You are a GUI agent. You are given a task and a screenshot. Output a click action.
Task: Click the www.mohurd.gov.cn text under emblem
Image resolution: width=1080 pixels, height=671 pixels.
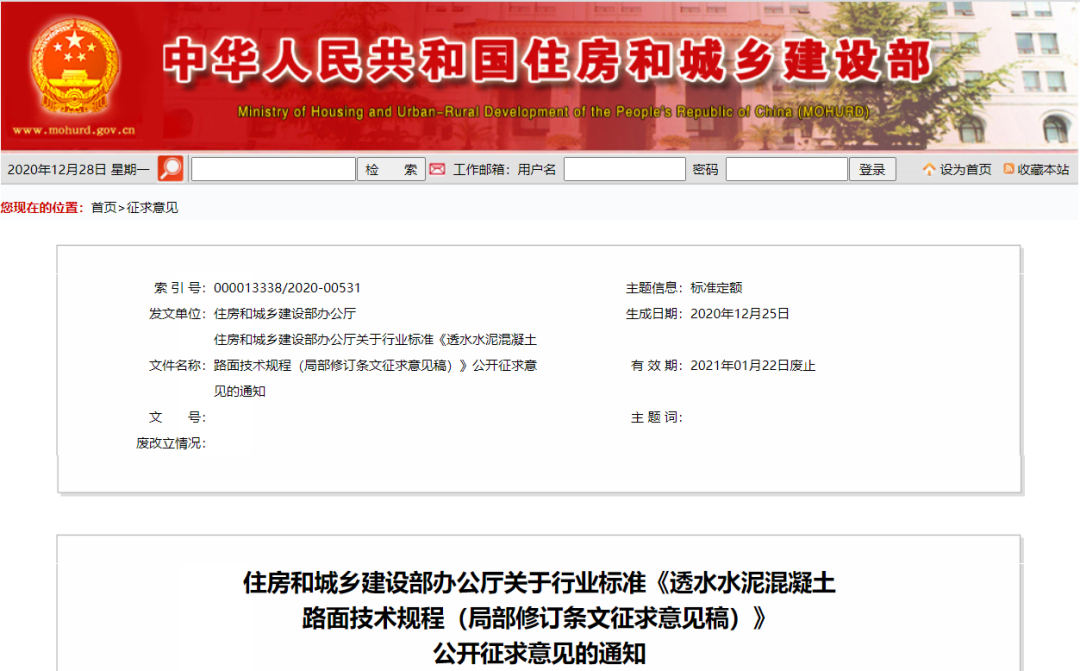click(74, 130)
